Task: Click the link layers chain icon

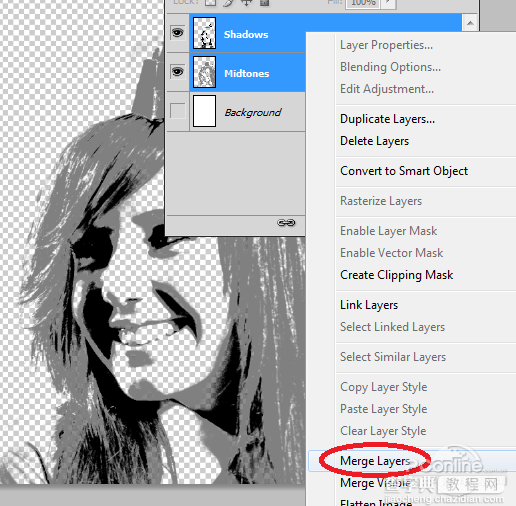Action: point(286,222)
